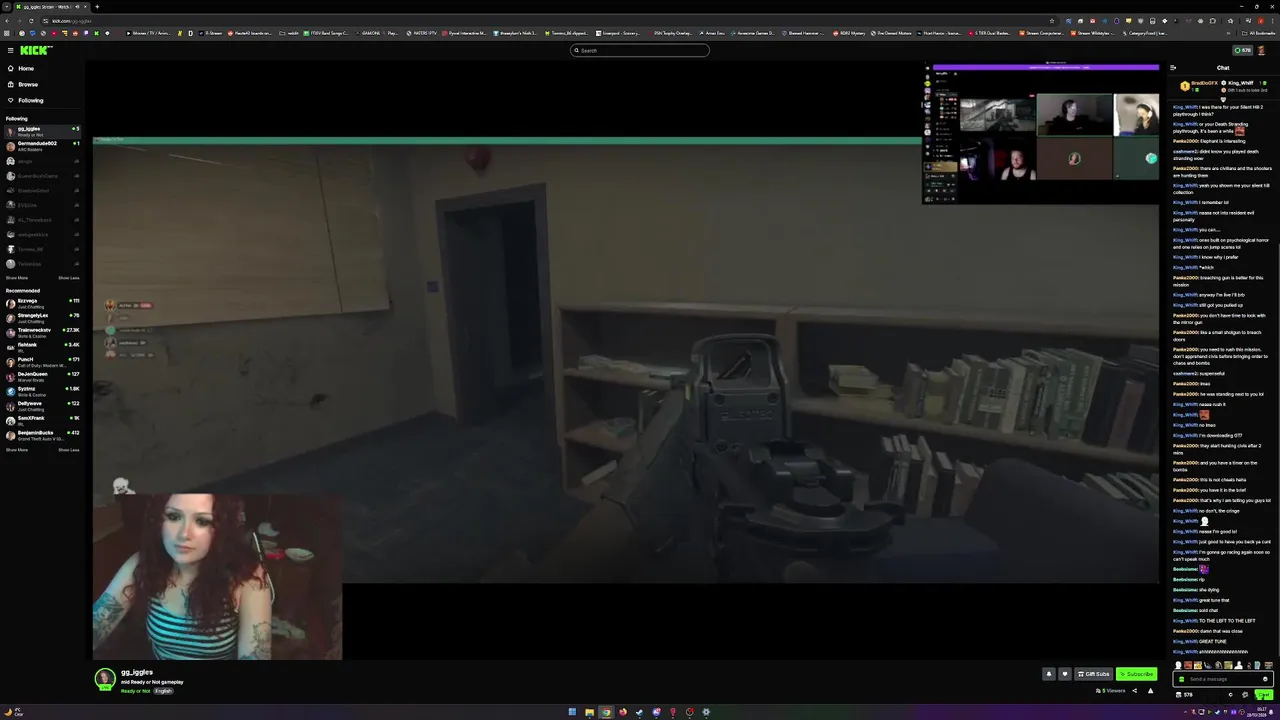Open All Bookmarks folder
The image size is (1280, 720).
tap(1260, 33)
